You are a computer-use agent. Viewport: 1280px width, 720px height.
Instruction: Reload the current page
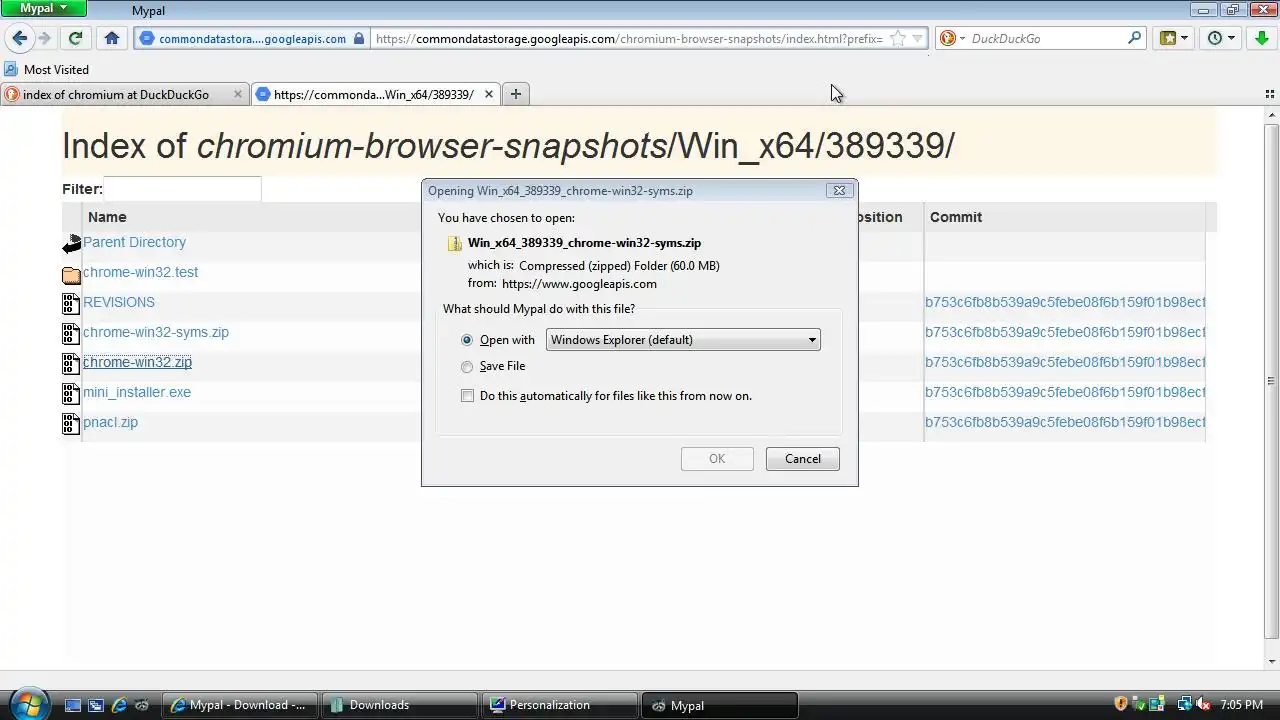point(75,38)
